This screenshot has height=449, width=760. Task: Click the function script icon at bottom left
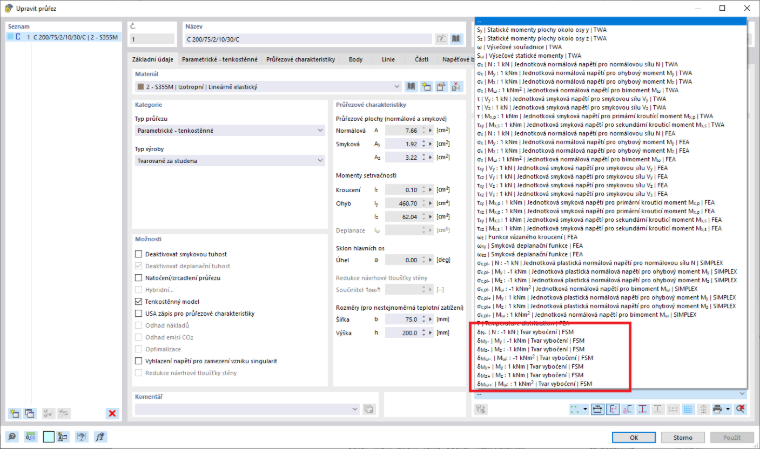(100, 437)
